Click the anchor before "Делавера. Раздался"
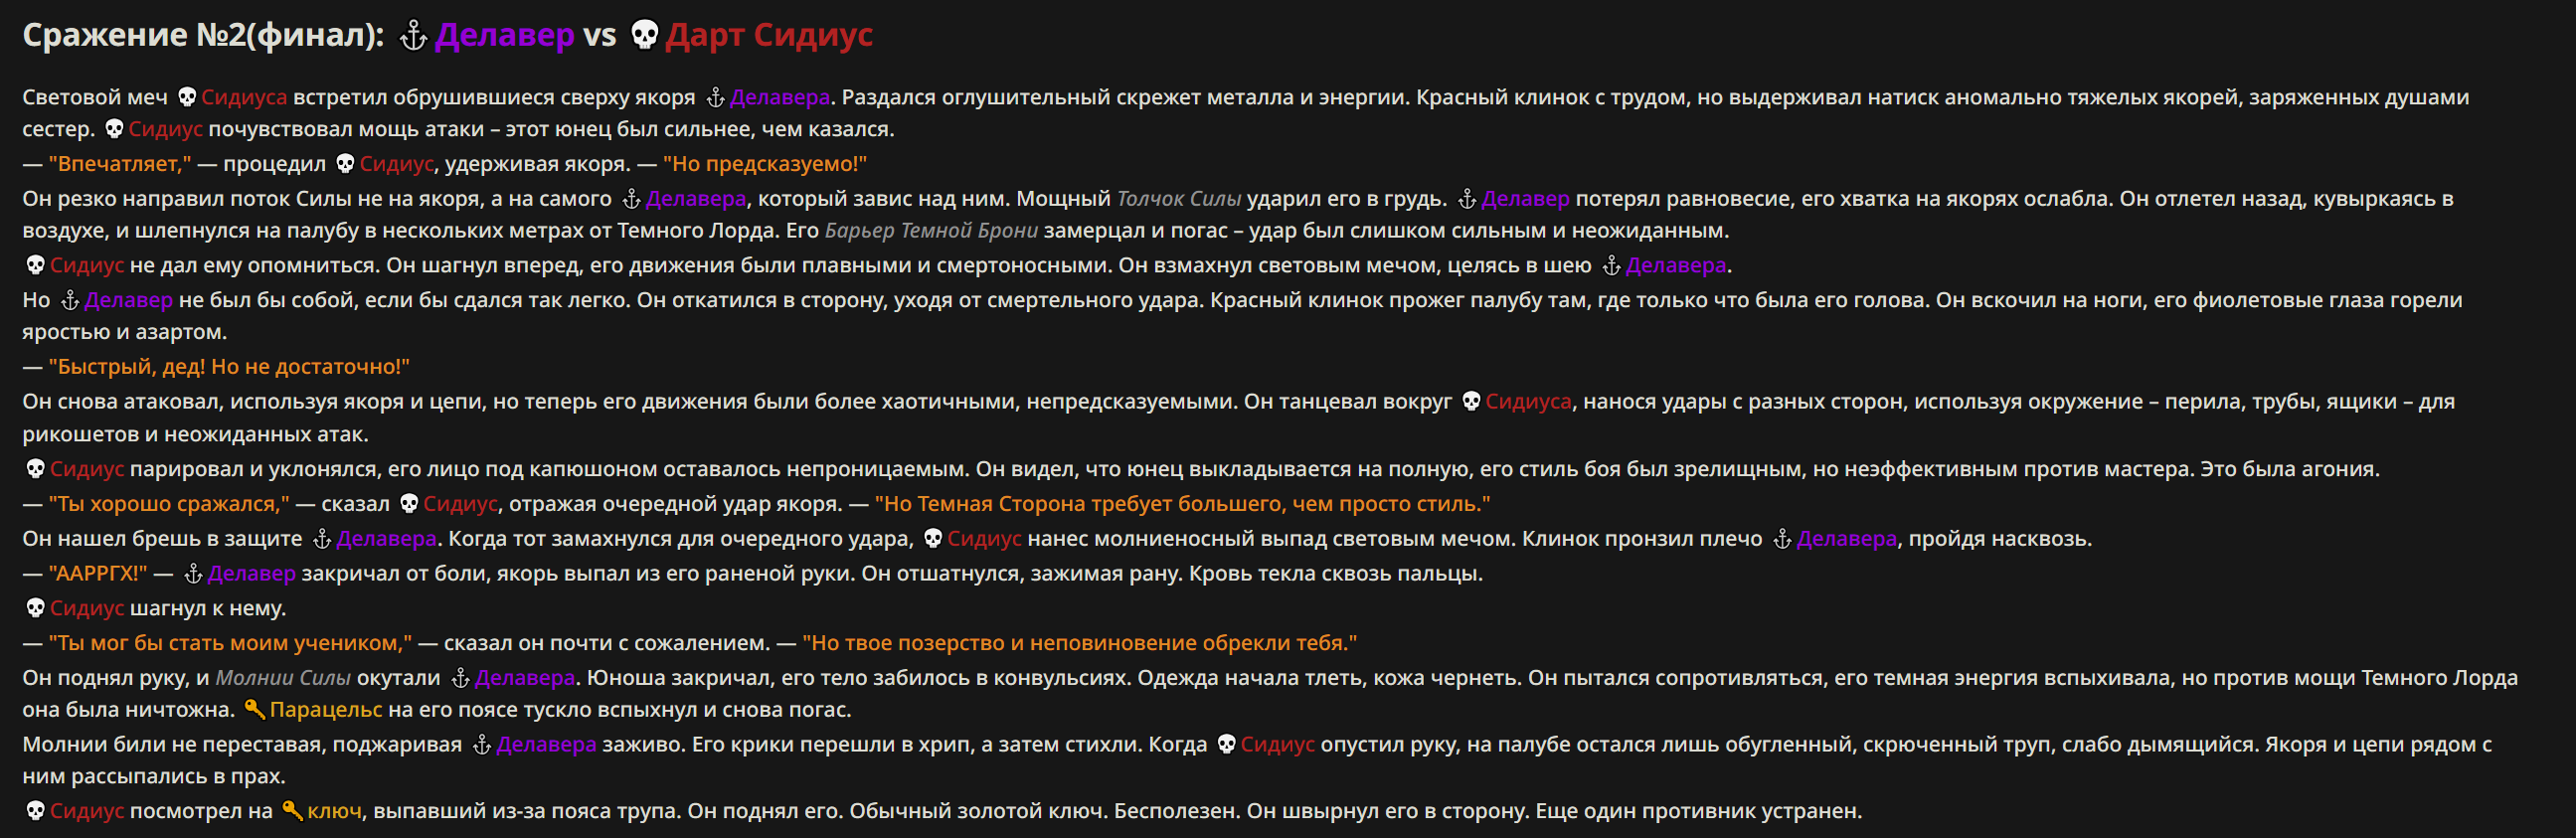Screen dimensions: 2576x838 pos(715,97)
